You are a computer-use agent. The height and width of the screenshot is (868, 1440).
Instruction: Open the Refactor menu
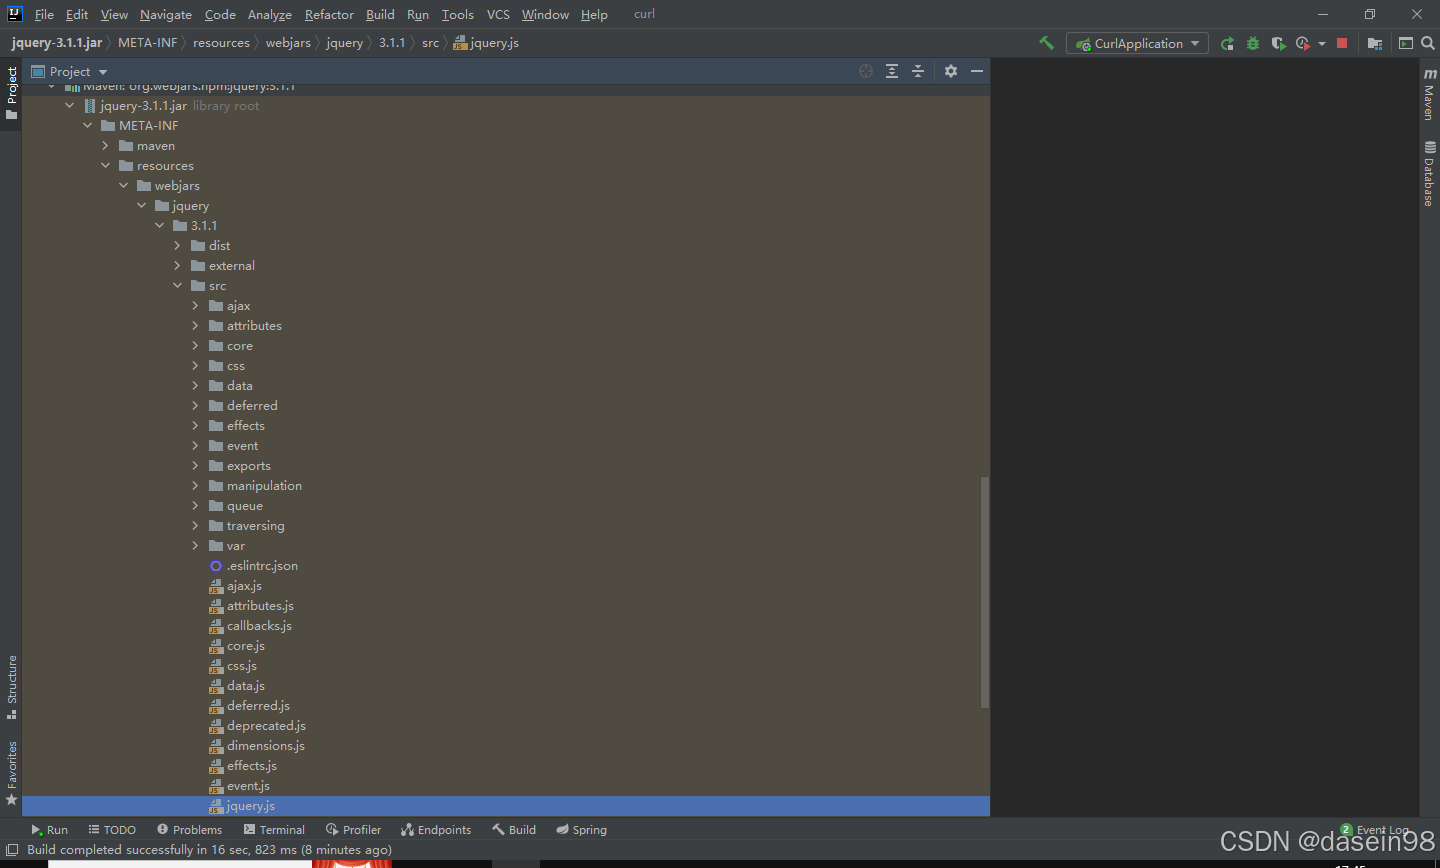pos(329,14)
